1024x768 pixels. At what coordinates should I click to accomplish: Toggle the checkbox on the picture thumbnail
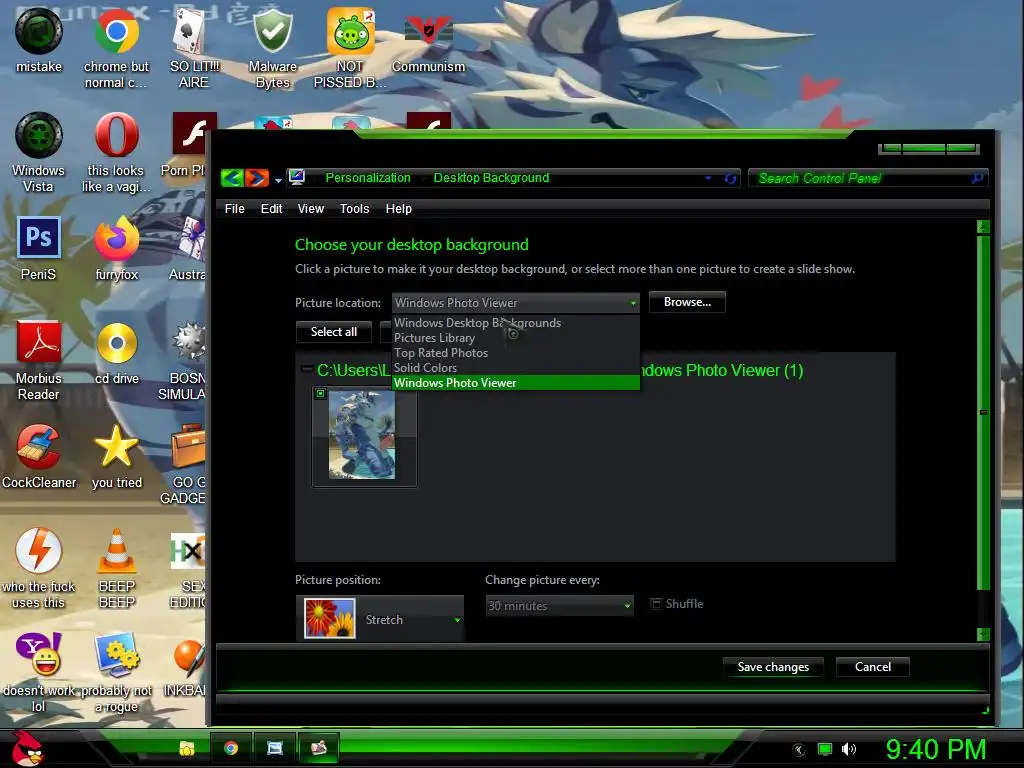coord(321,393)
